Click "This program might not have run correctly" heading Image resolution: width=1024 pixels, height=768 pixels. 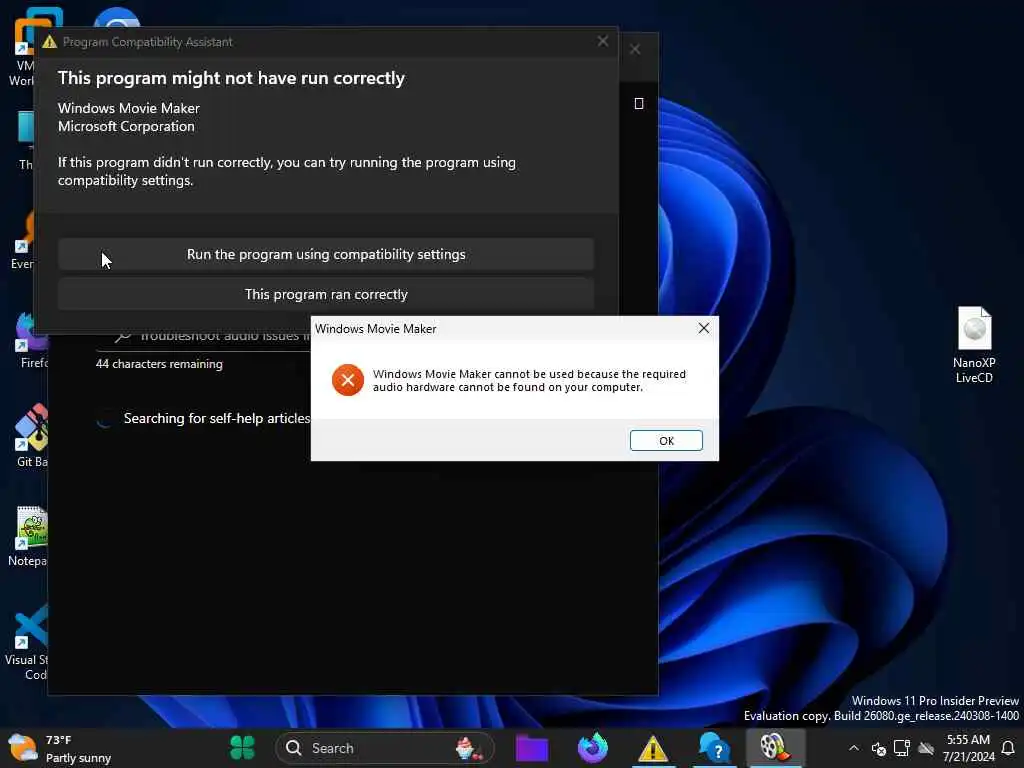(x=231, y=78)
